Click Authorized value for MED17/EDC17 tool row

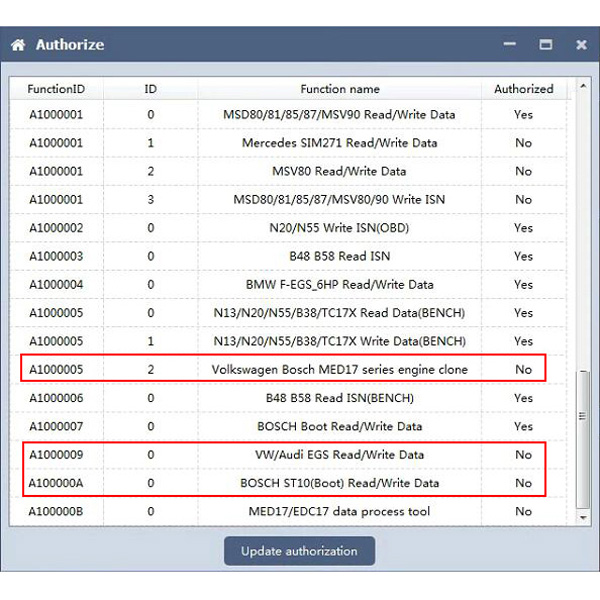(523, 511)
